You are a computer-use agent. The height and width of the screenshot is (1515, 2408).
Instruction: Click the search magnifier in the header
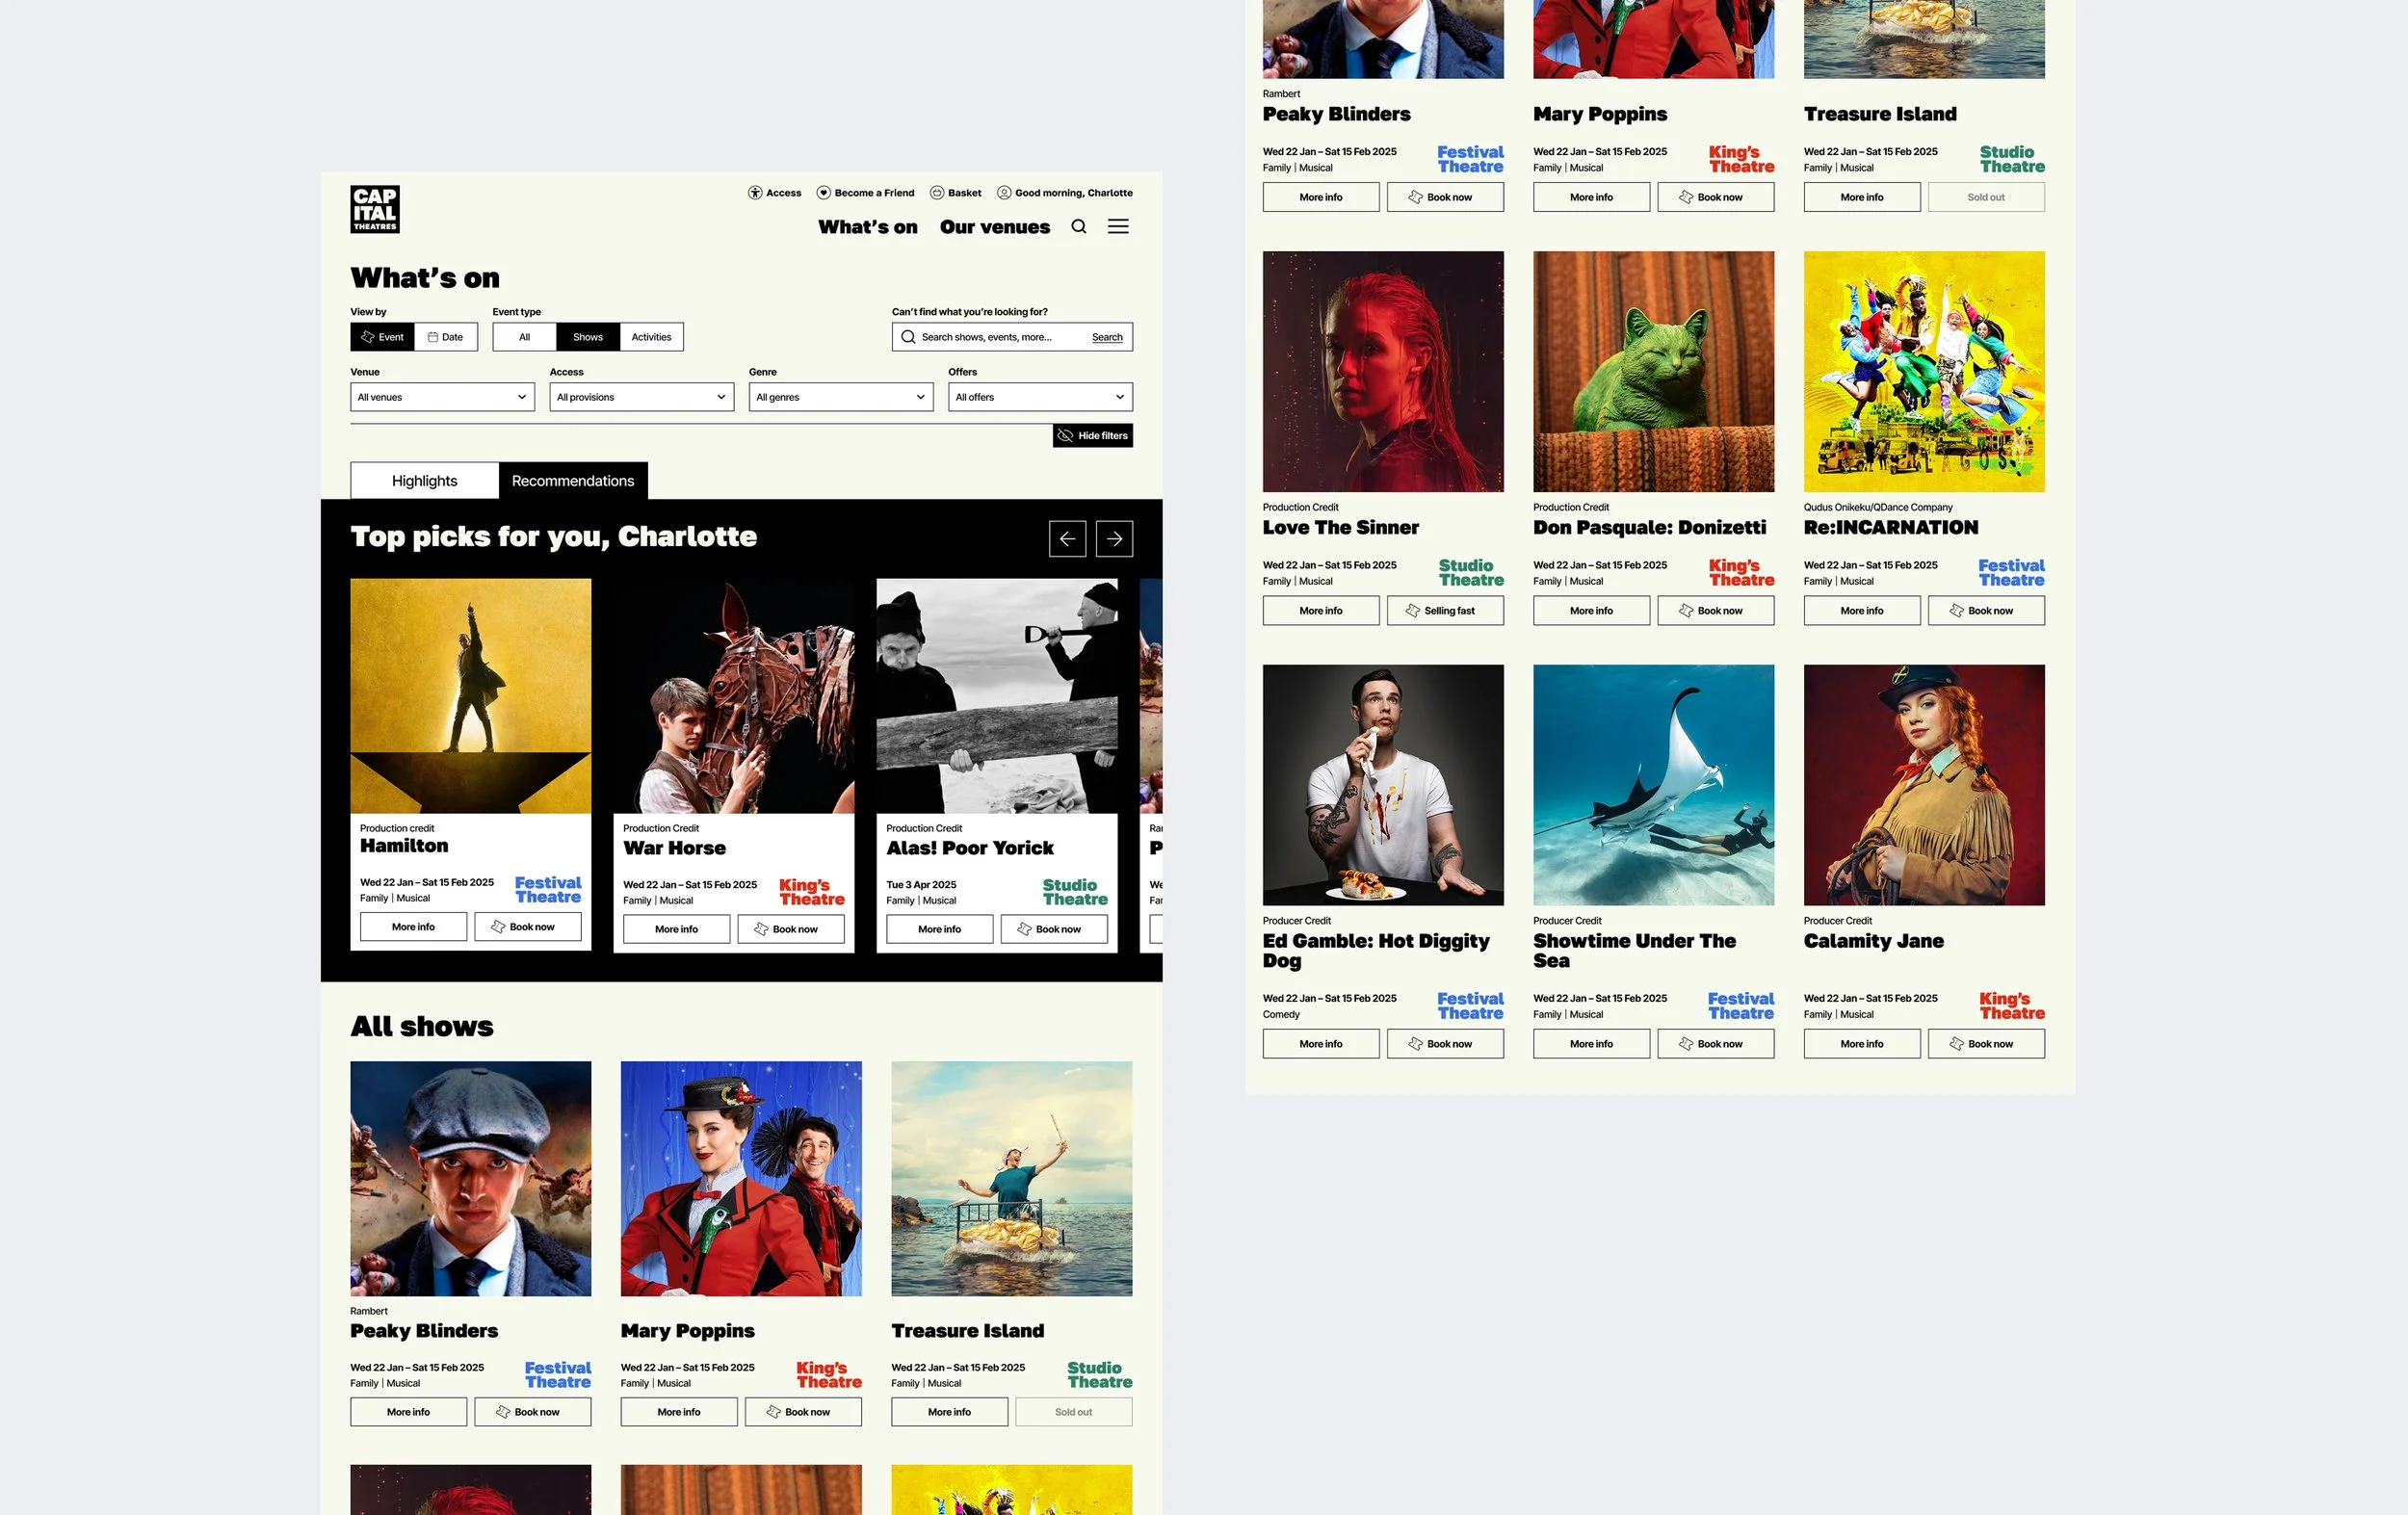[x=1079, y=227]
